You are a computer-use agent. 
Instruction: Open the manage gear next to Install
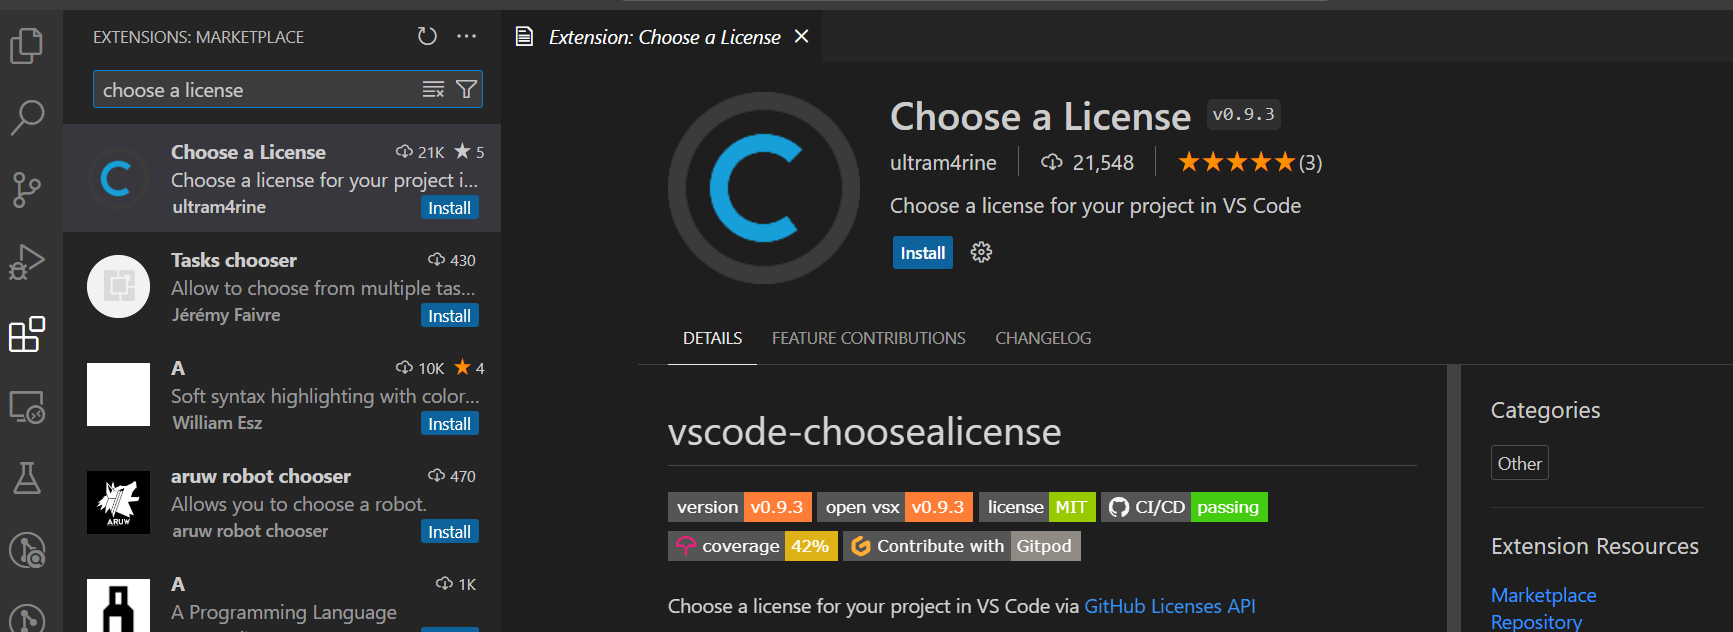981,252
